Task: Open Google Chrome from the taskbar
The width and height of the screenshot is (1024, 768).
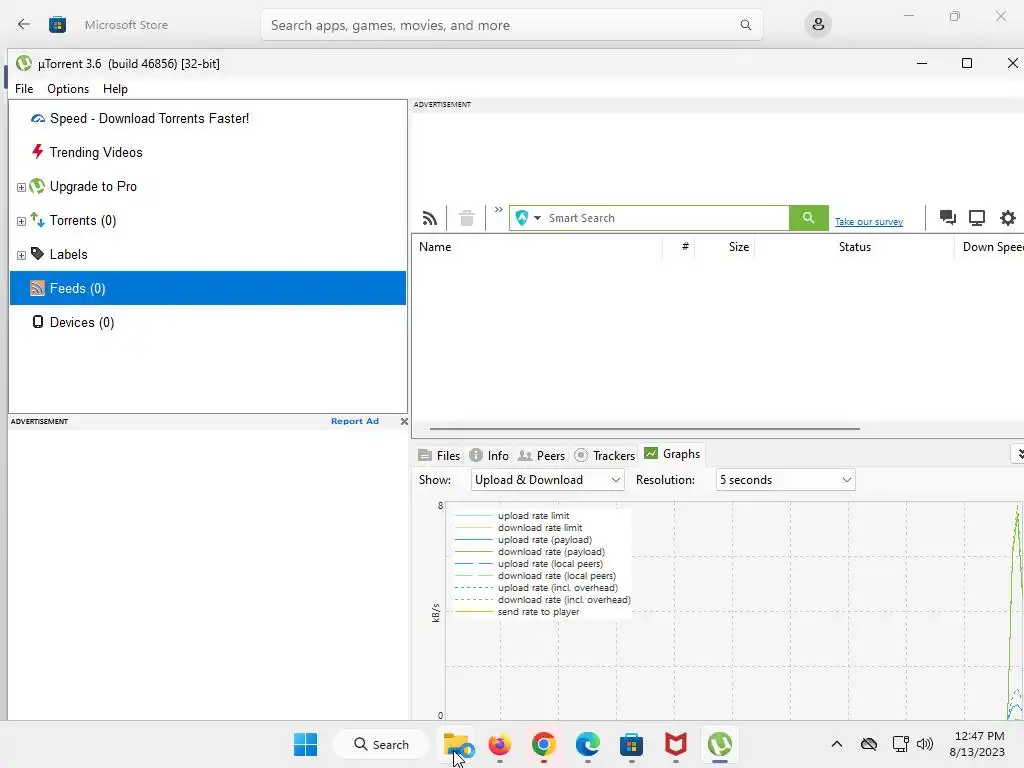Action: pyautogui.click(x=543, y=744)
